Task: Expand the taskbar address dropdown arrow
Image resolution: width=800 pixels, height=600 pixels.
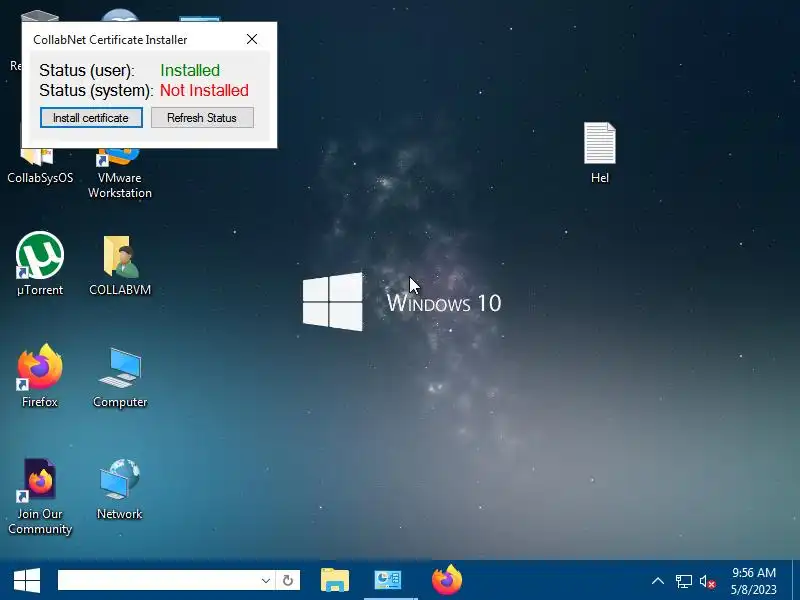Action: [266, 580]
